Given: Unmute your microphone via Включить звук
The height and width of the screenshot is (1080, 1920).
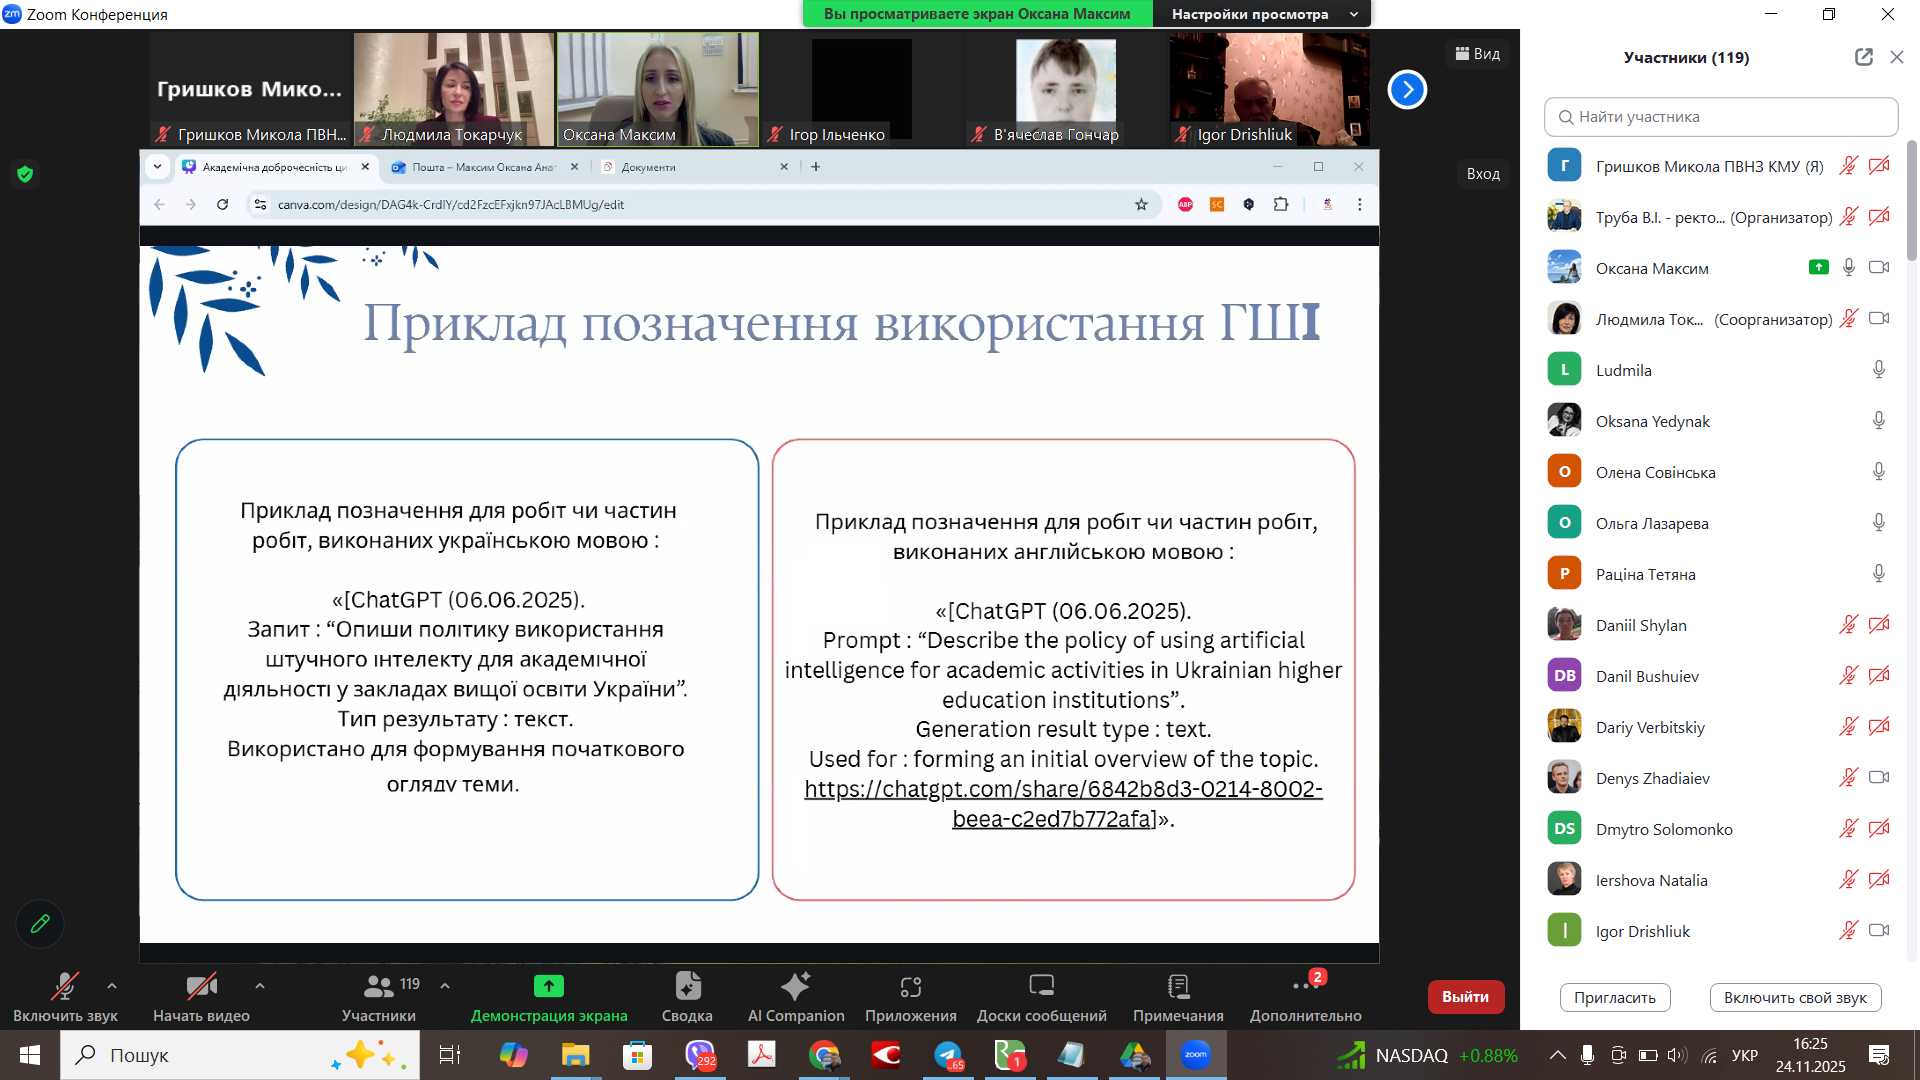Looking at the screenshot, I should tap(64, 995).
